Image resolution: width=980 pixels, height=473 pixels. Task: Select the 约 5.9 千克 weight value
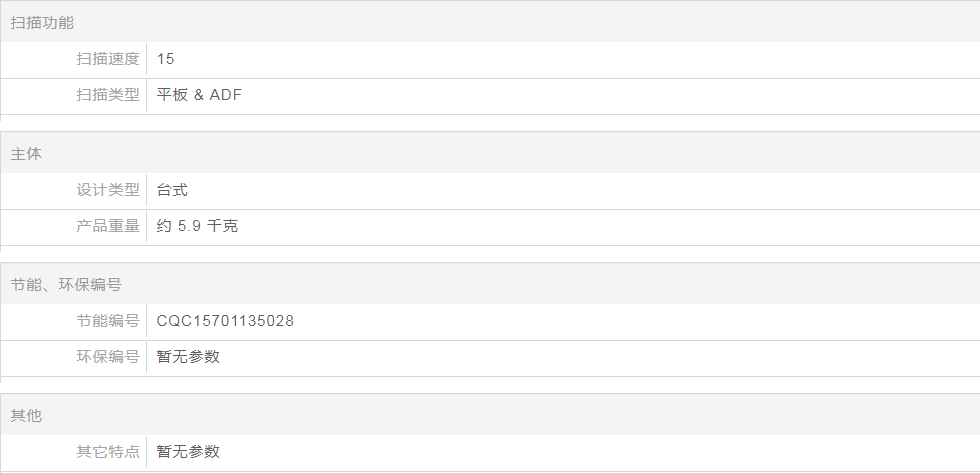[197, 226]
